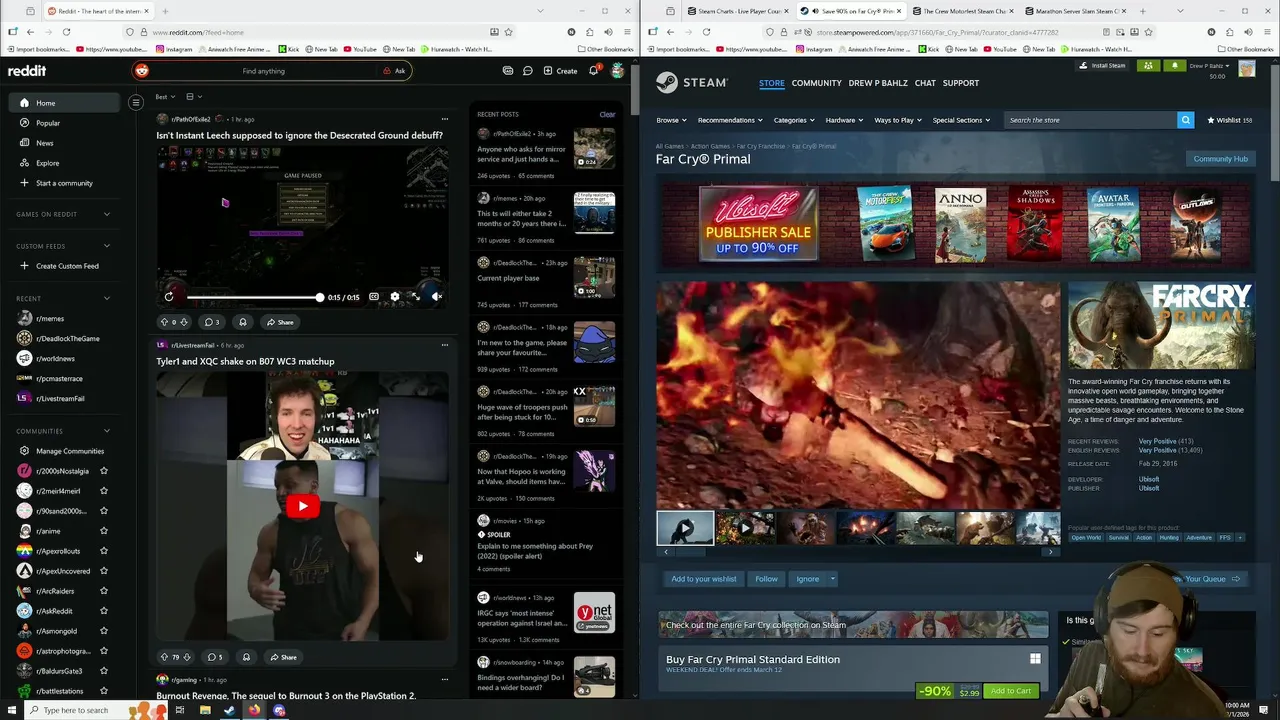Select first Far Cry Primal trailer thumbnail
Image resolution: width=1280 pixels, height=720 pixels.
(x=685, y=528)
